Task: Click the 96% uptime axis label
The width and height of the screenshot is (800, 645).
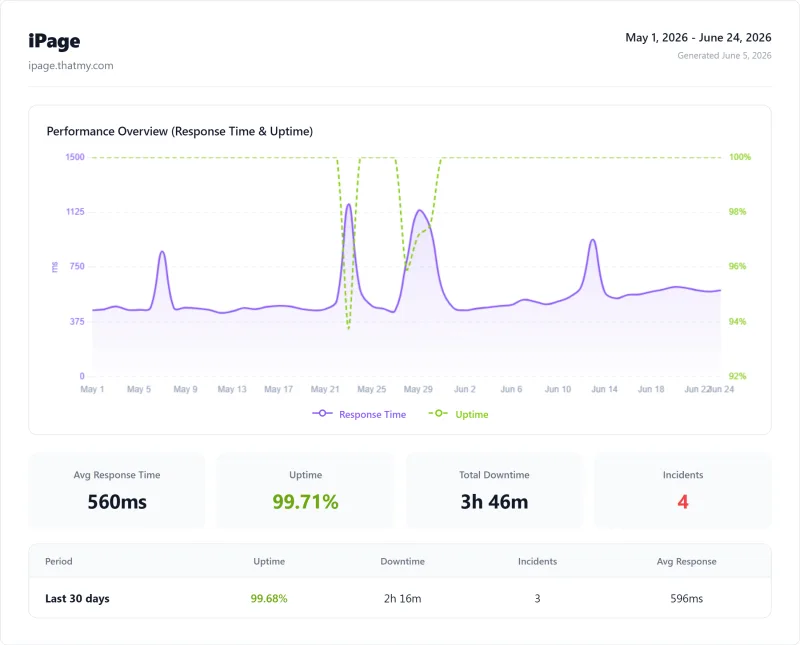Action: [x=737, y=266]
